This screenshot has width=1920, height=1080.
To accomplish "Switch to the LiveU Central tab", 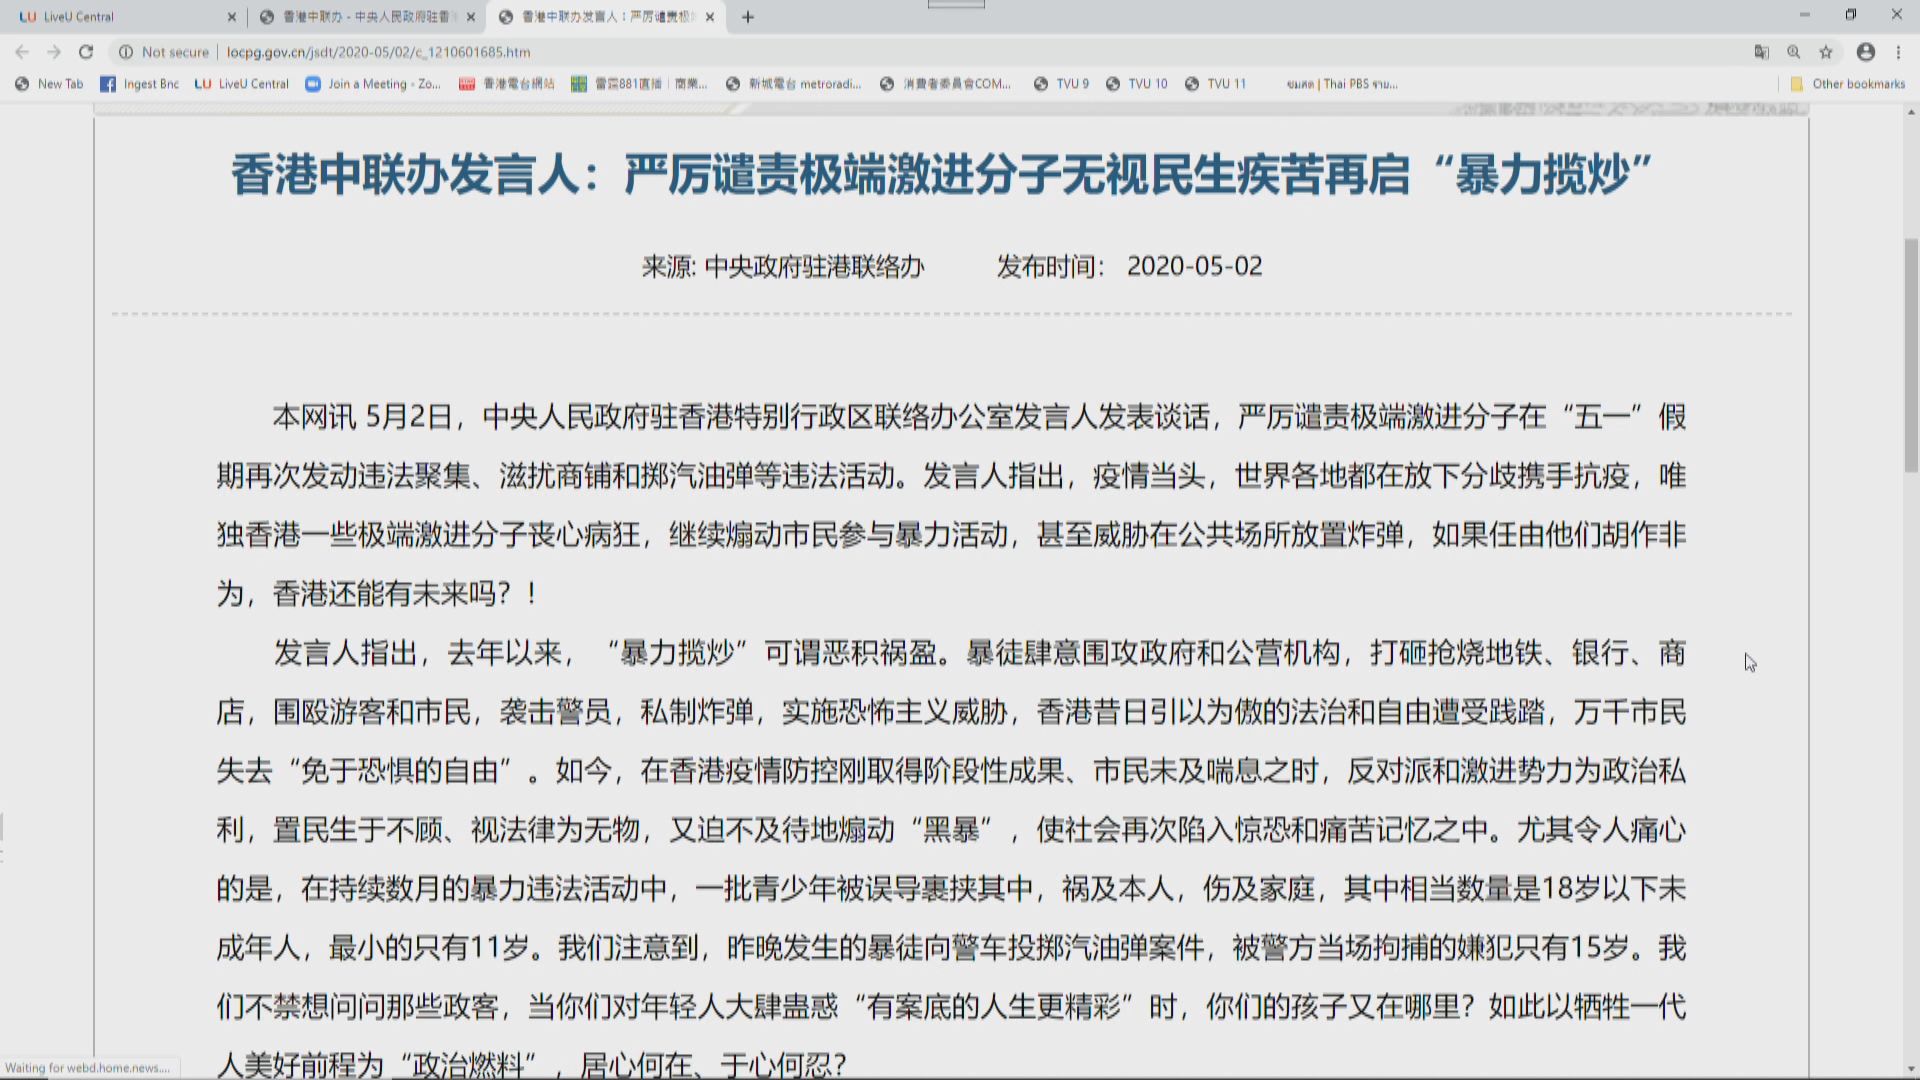I will (x=110, y=16).
